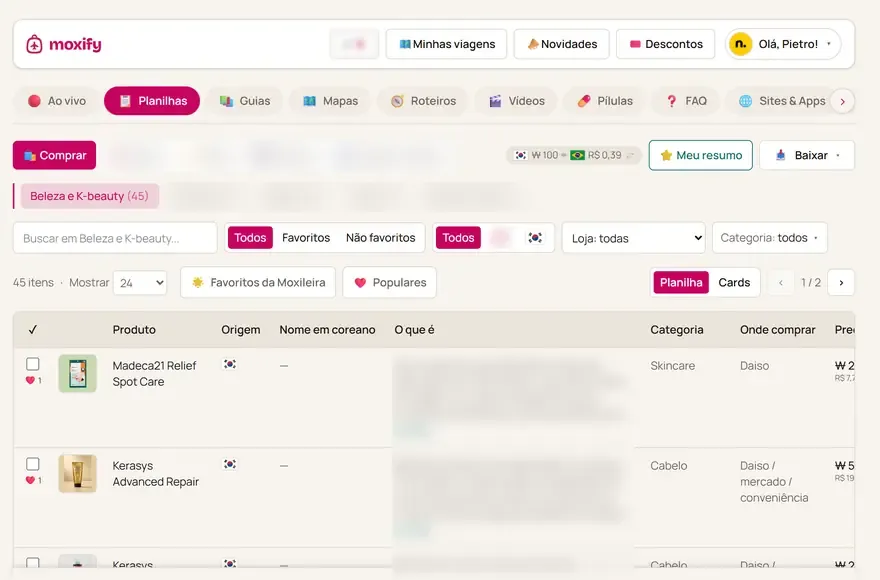The image size is (880, 580).
Task: Click heart icon on Kerasys Advanced Repair row
Action: tap(30, 480)
